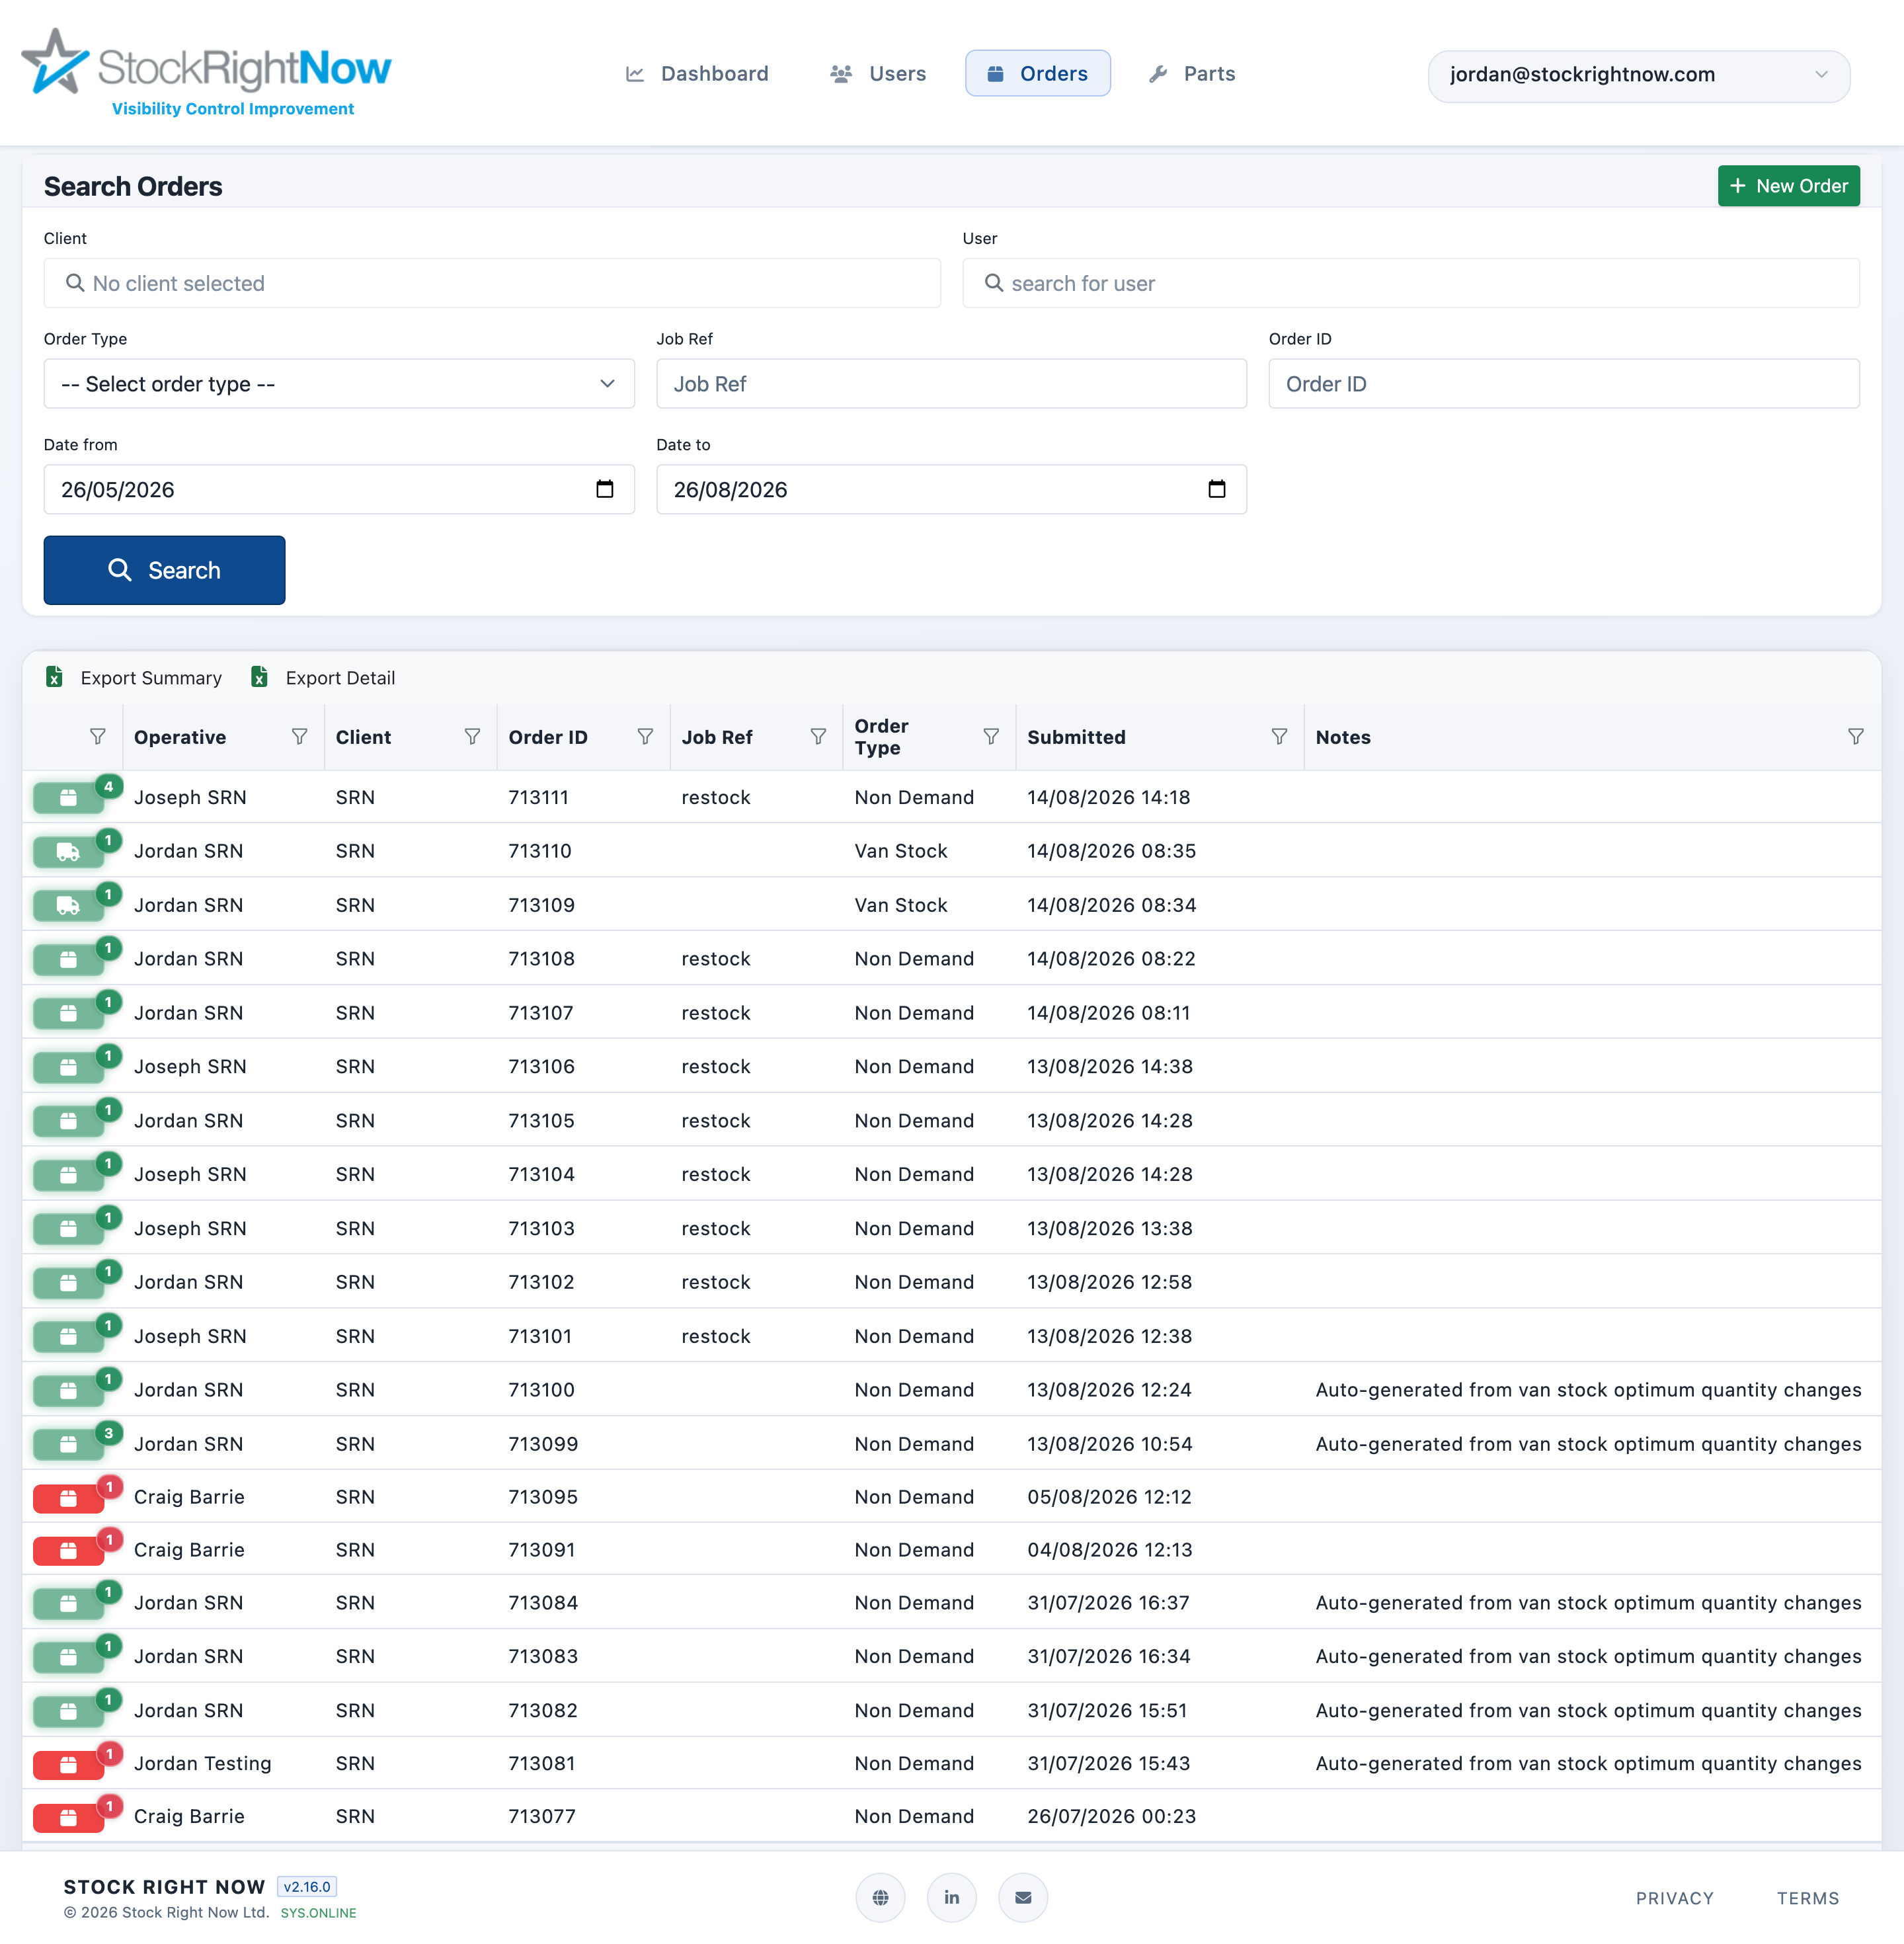The height and width of the screenshot is (1944, 1904).
Task: Click Export Summary
Action: pos(134,678)
